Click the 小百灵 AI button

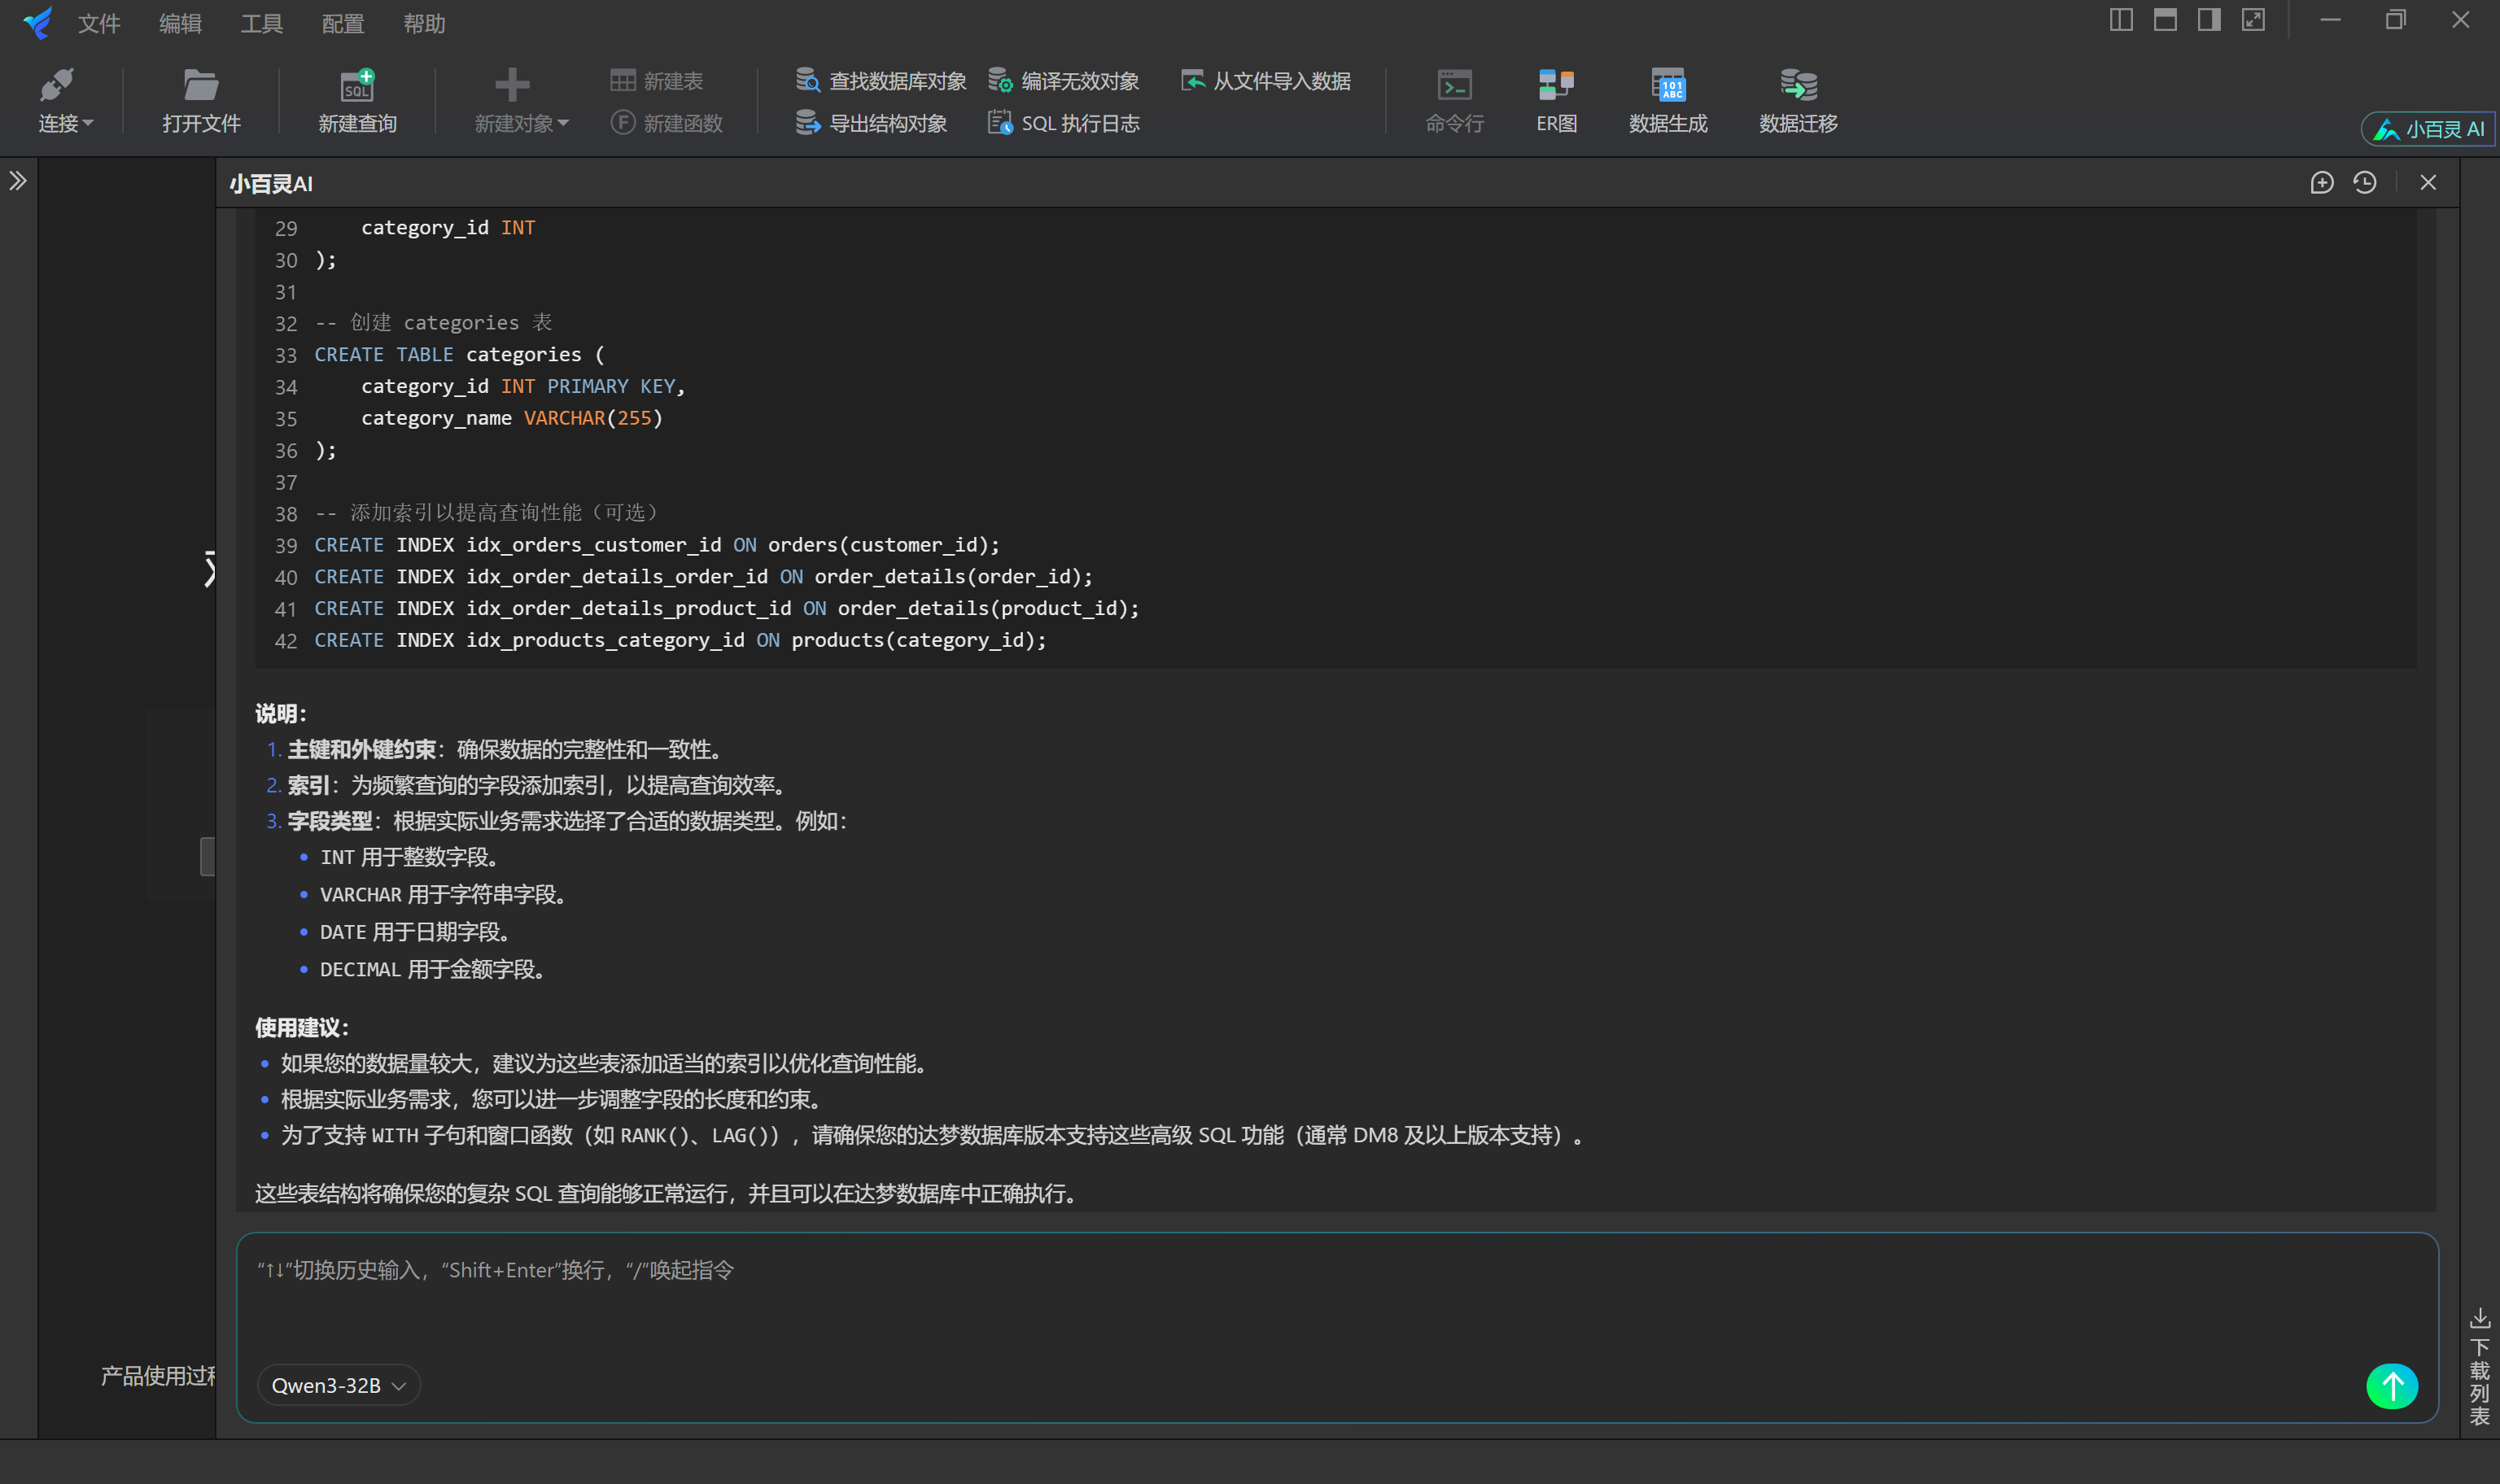[x=2427, y=128]
